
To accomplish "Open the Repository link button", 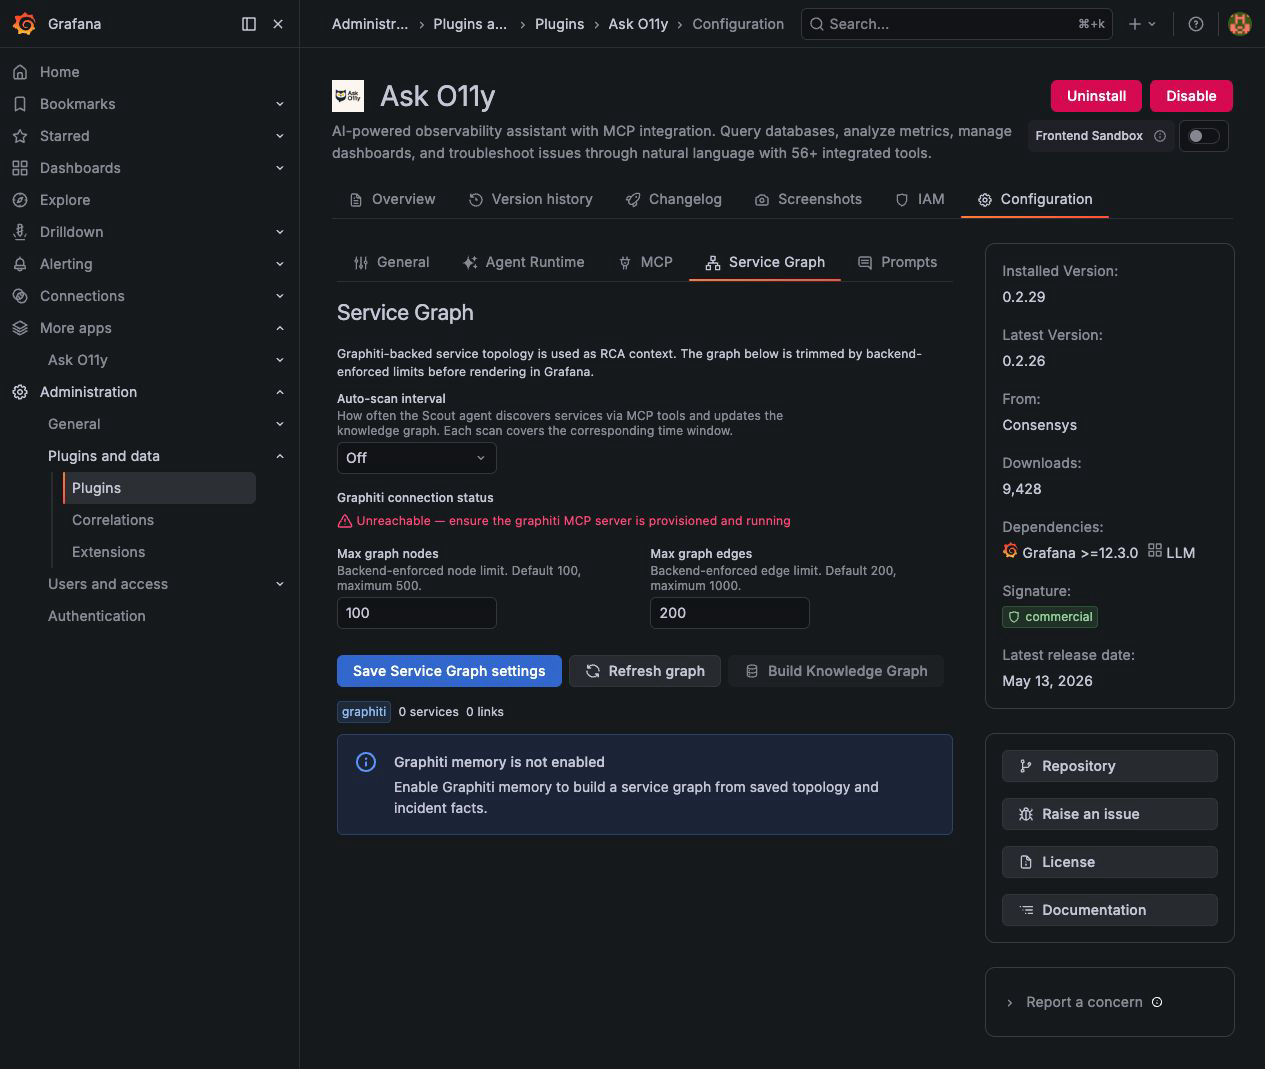I will (x=1110, y=766).
